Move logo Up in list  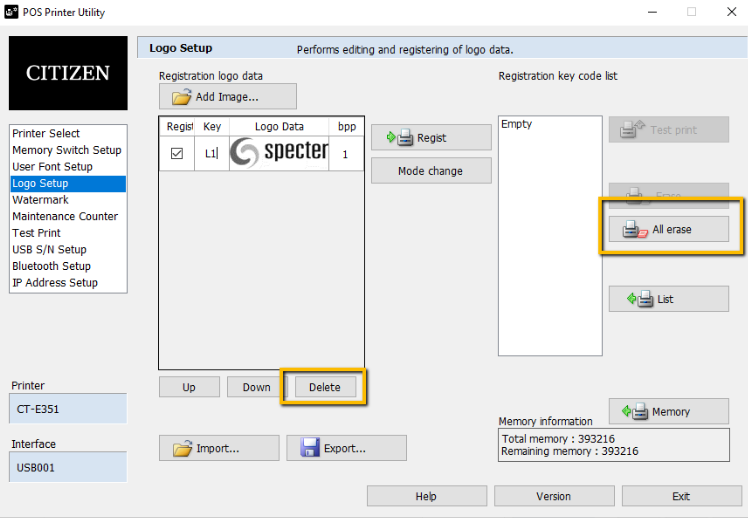click(189, 387)
